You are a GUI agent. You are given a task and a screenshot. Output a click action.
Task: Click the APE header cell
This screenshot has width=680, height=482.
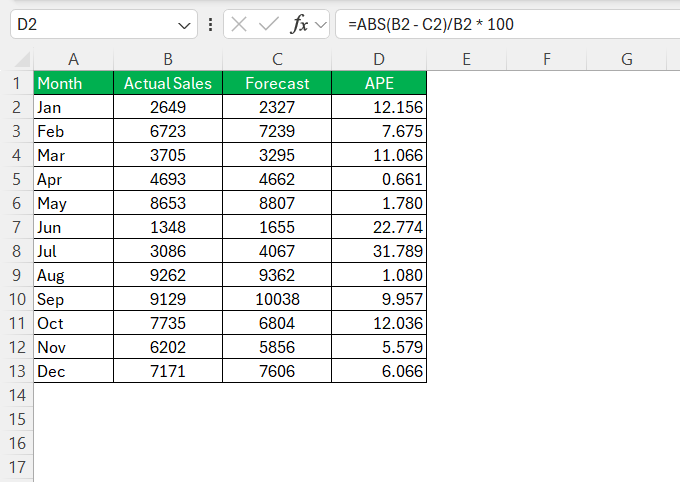click(x=379, y=83)
